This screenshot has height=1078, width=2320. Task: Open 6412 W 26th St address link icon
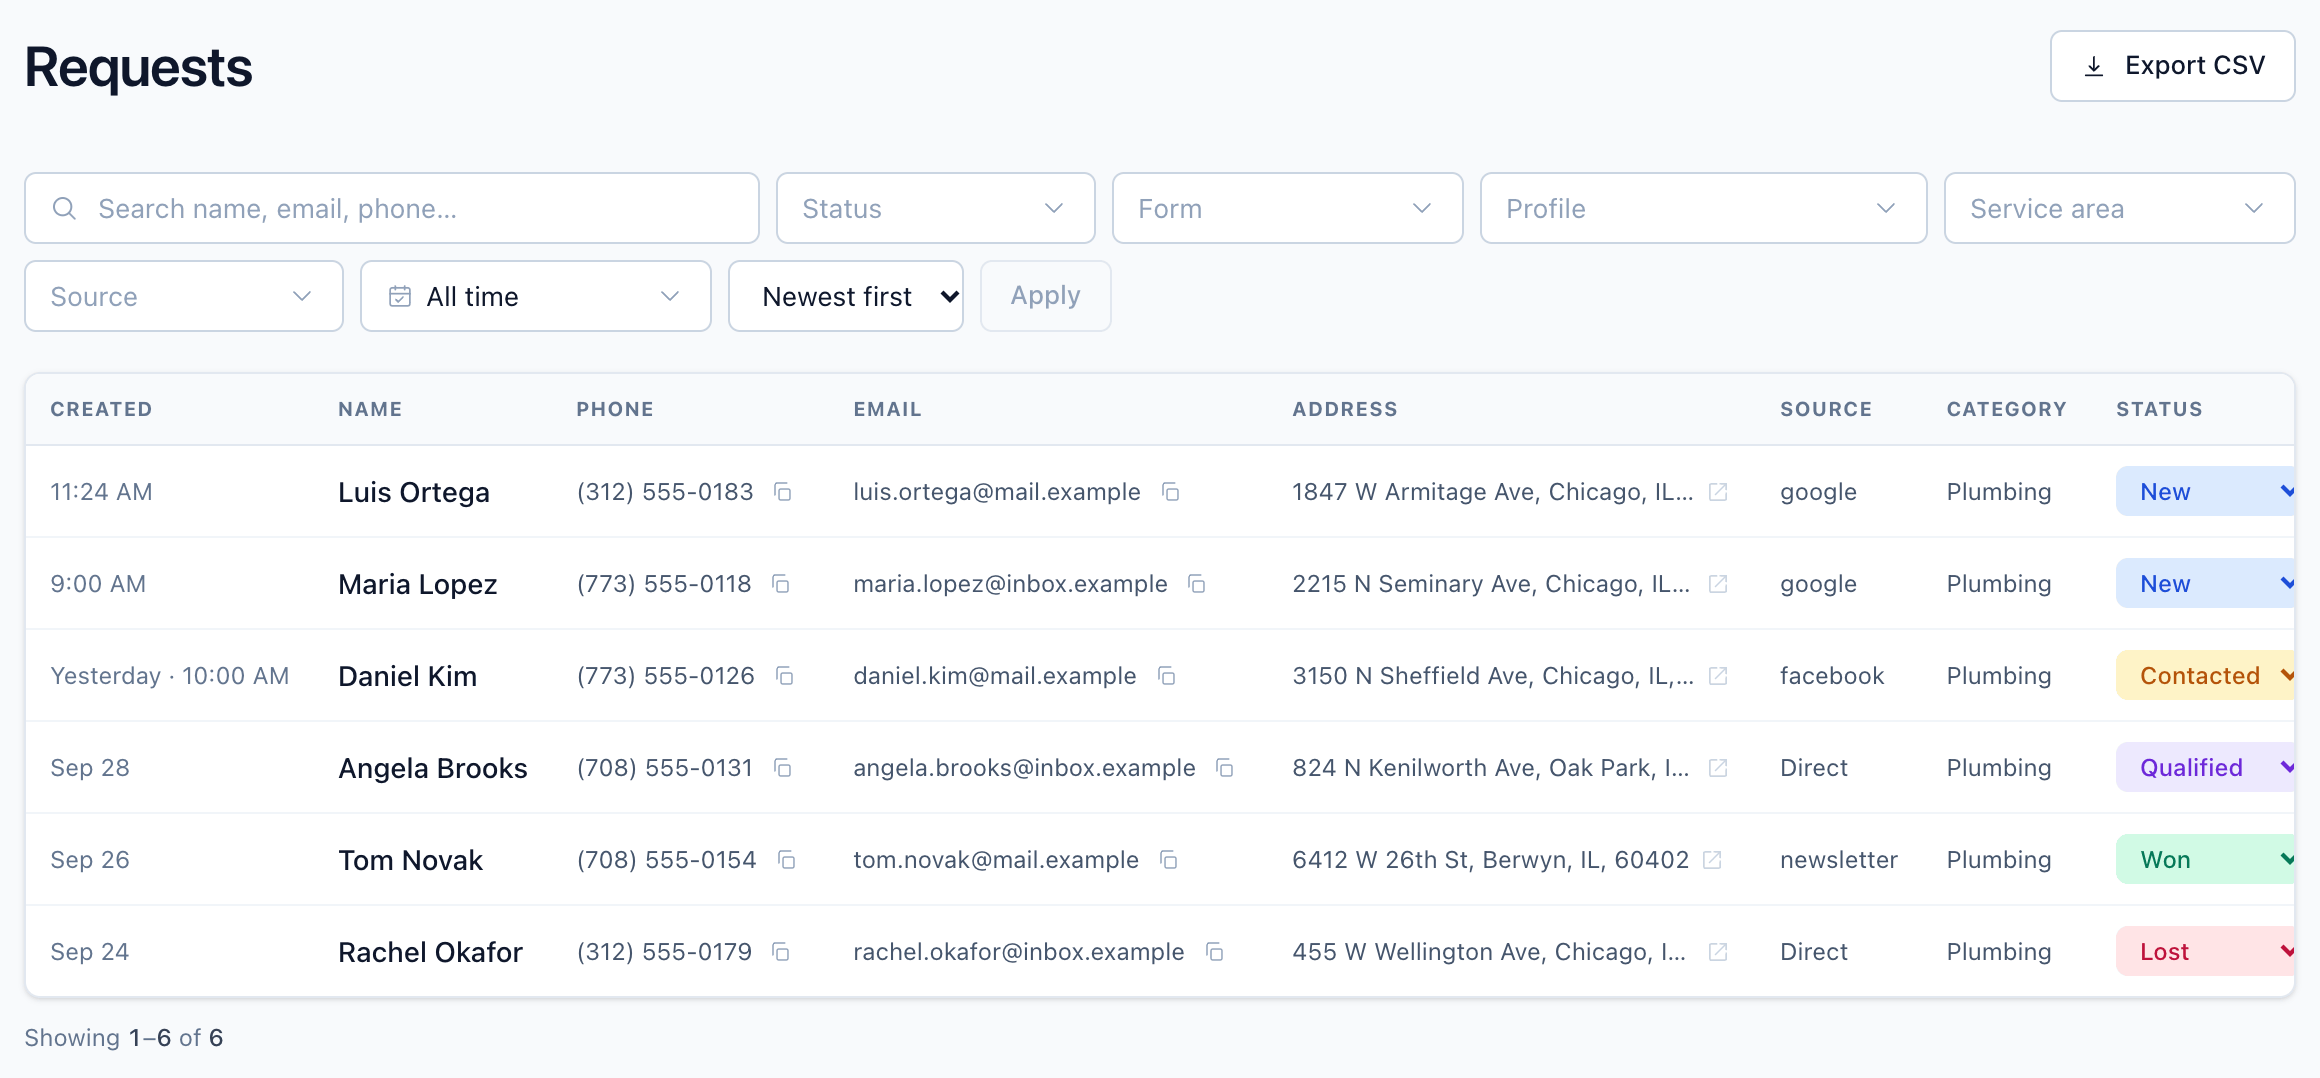pos(1712,860)
